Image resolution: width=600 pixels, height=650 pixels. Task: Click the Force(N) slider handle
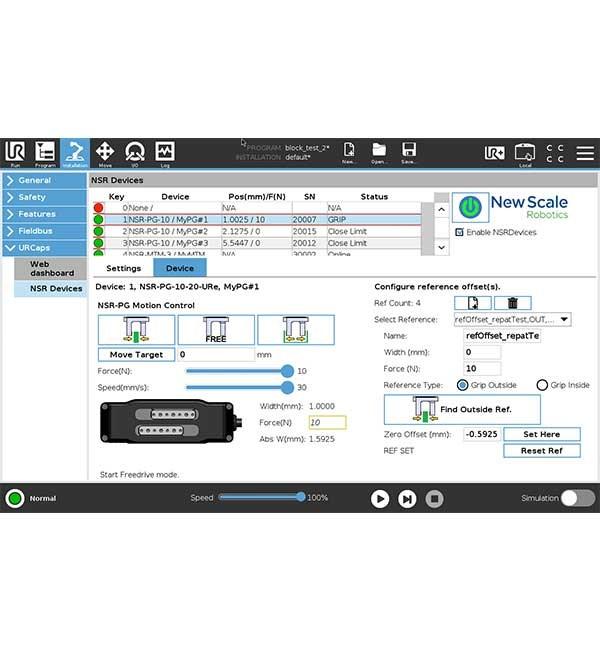point(288,371)
